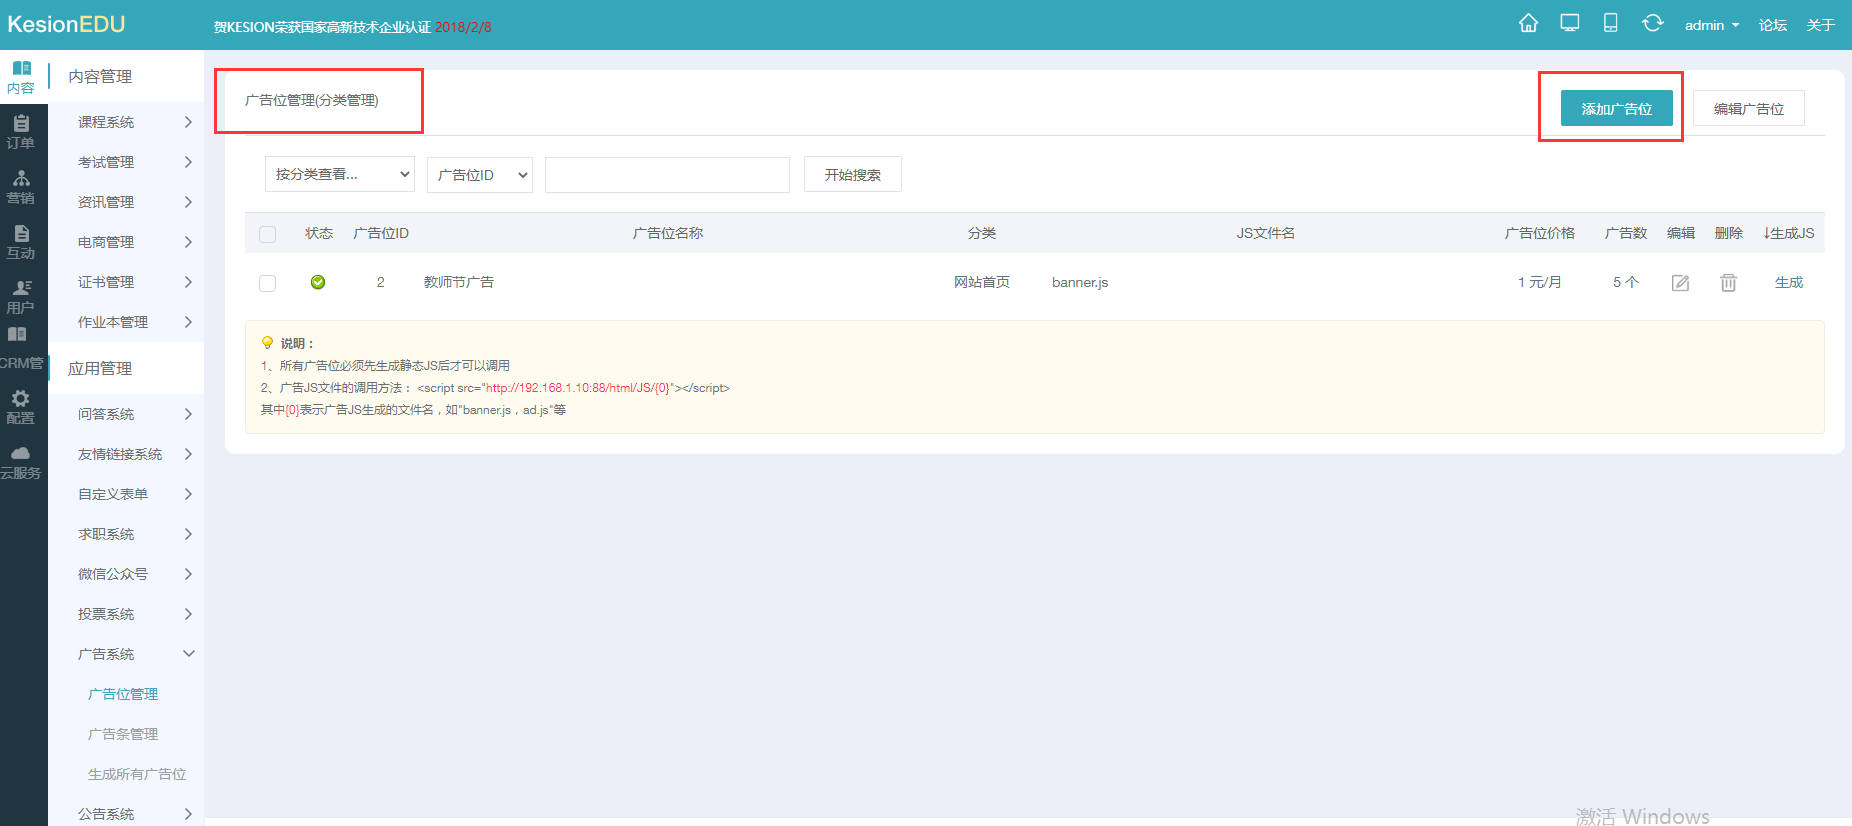Click the 广告位名称 column header
This screenshot has height=826, width=1852.
668,233
